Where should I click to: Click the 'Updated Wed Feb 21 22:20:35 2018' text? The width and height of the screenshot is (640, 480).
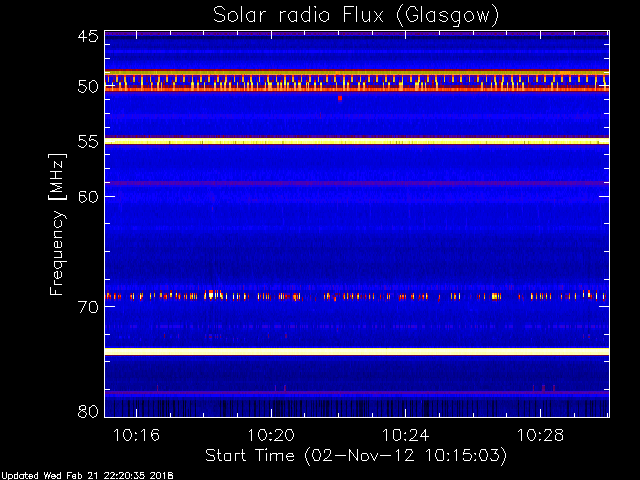pos(87,476)
